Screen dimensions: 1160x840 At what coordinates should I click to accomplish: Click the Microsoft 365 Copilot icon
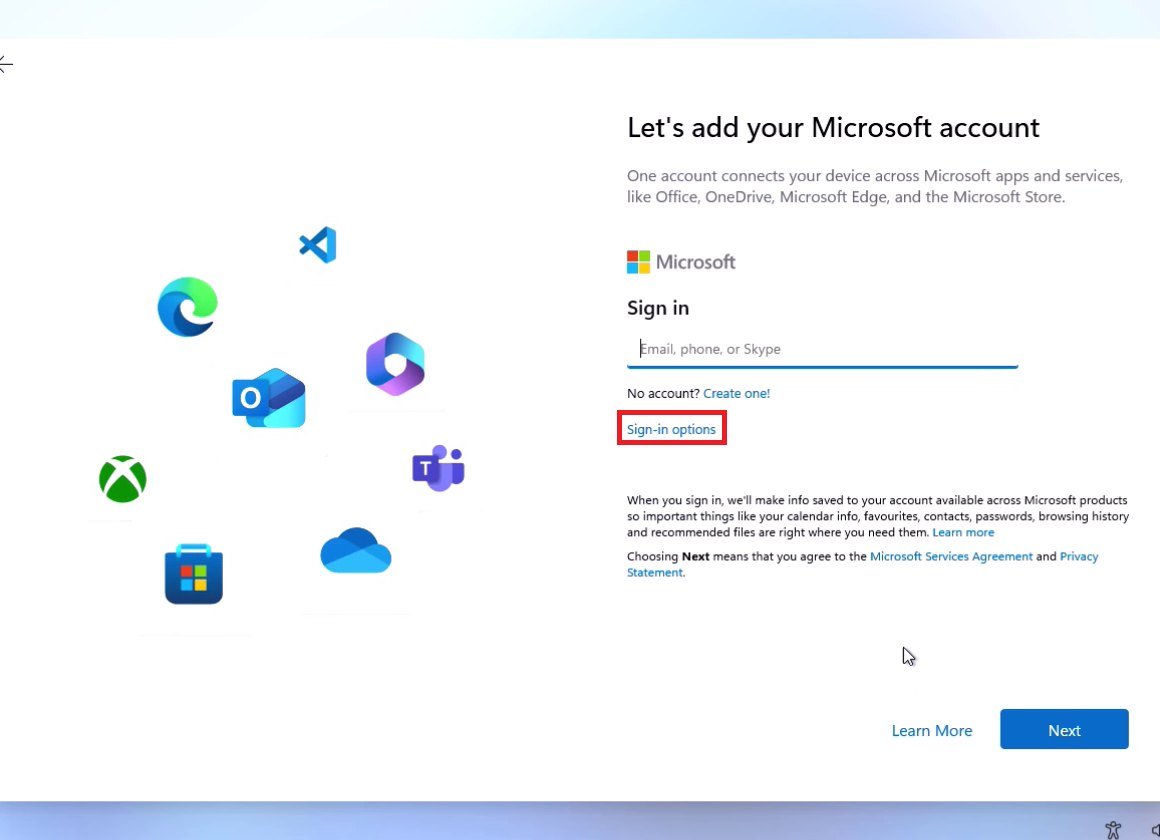pyautogui.click(x=395, y=364)
